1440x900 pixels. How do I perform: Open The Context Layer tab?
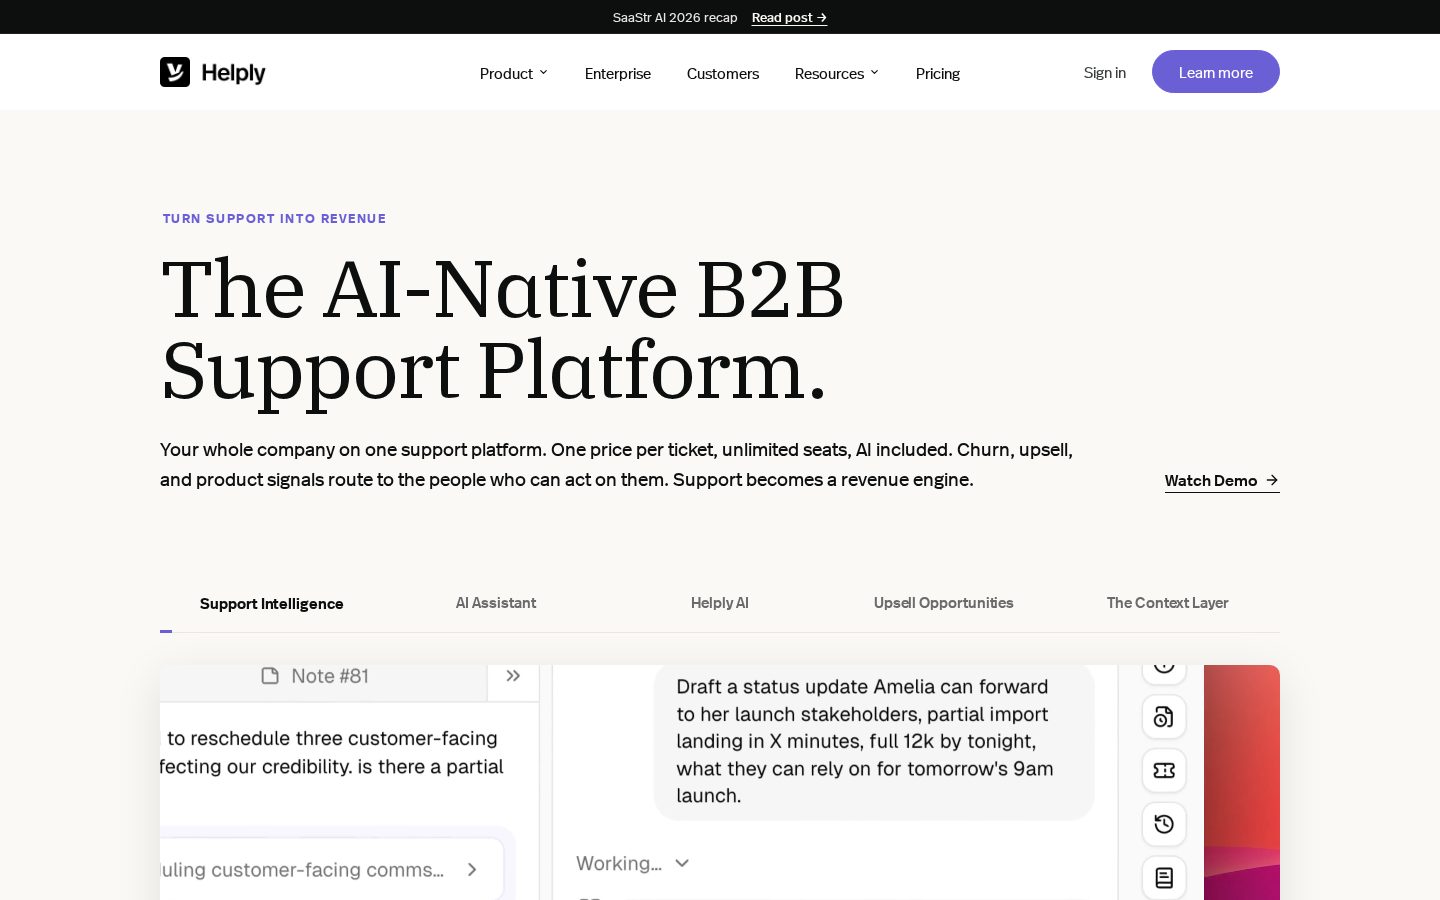pyautogui.click(x=1168, y=603)
